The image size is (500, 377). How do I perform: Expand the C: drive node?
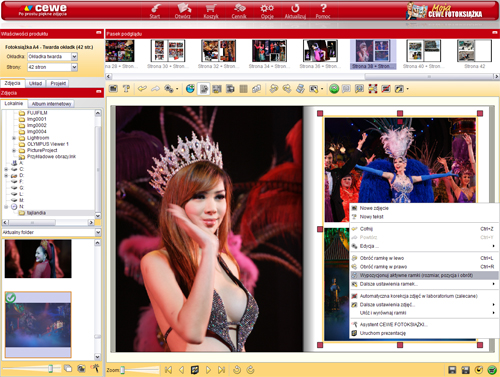(6, 169)
